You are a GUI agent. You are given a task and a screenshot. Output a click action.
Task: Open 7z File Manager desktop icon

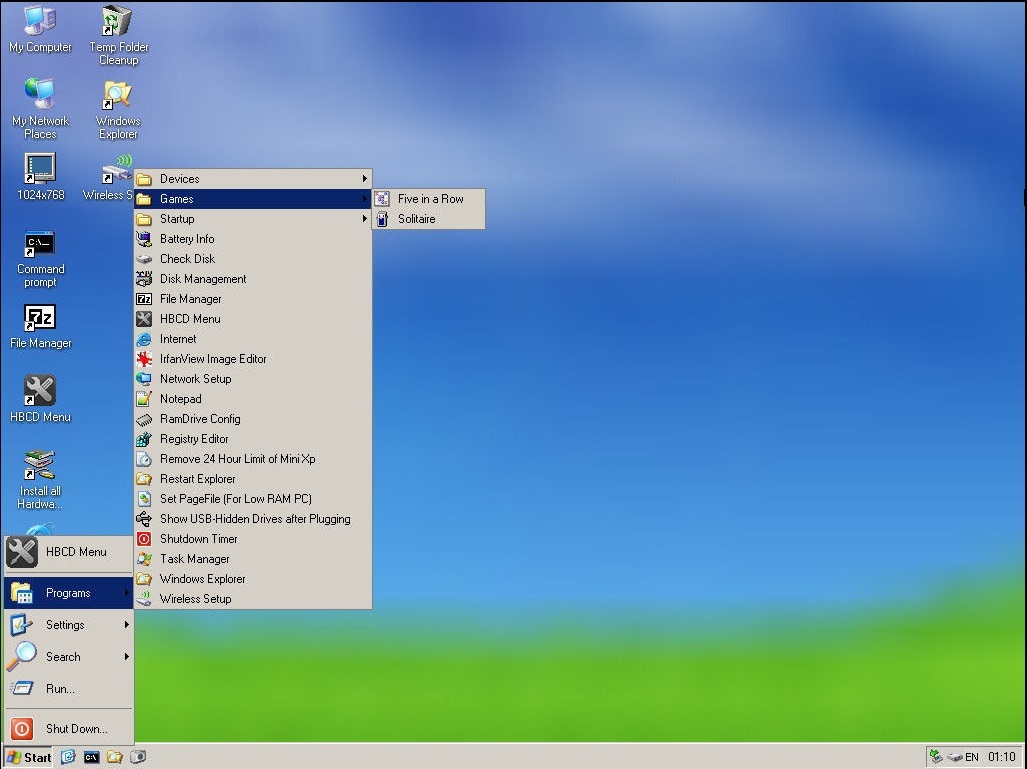click(x=41, y=326)
